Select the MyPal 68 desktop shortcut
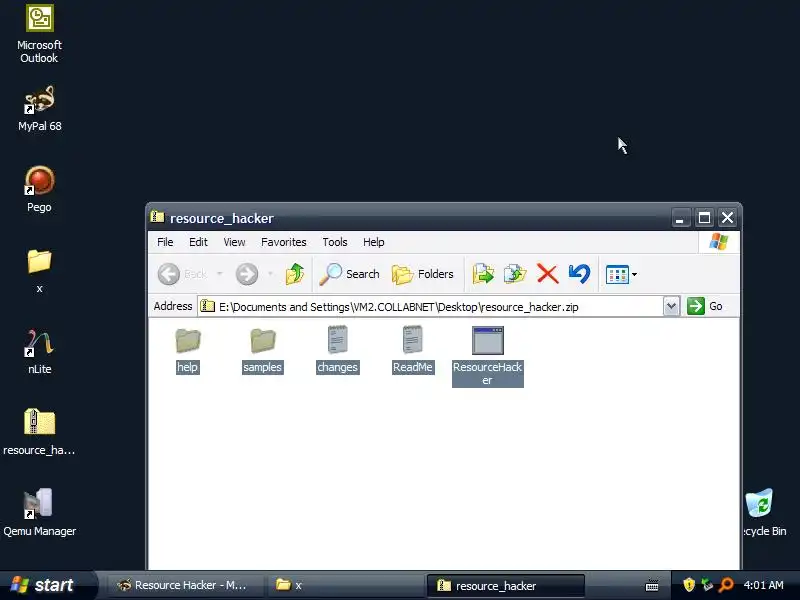 pos(40,109)
